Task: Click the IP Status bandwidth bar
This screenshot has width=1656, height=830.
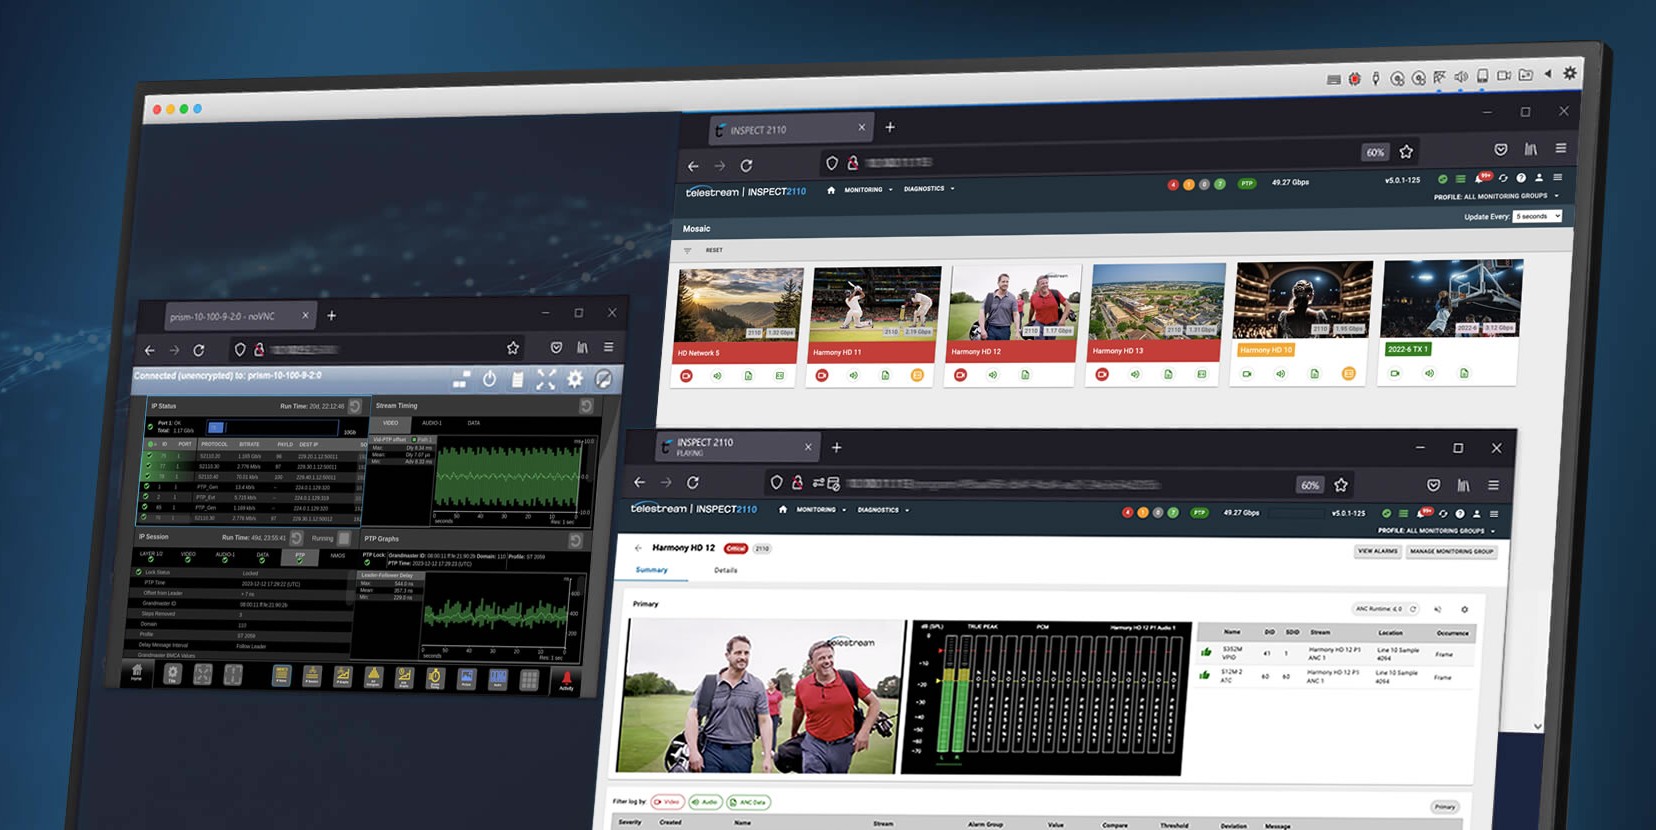Action: coord(274,427)
